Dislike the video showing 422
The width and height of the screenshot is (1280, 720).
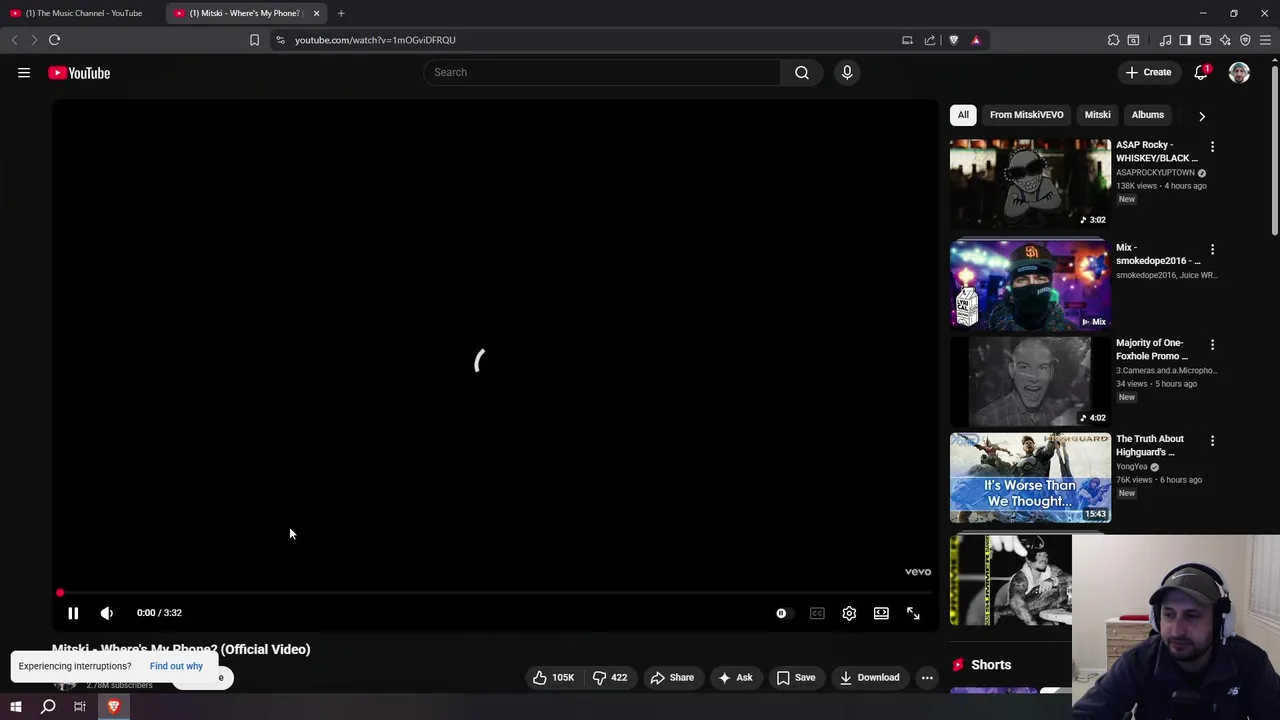tap(610, 677)
